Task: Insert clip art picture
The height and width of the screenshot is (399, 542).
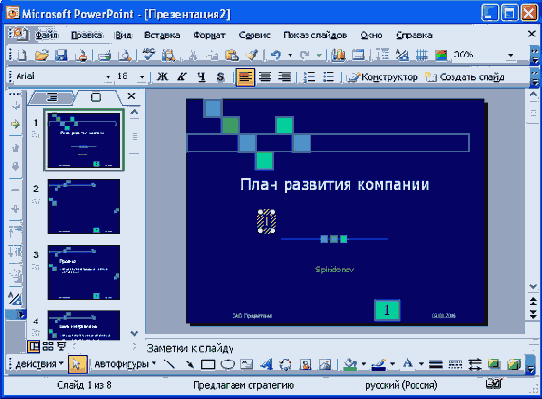Action: tap(306, 364)
